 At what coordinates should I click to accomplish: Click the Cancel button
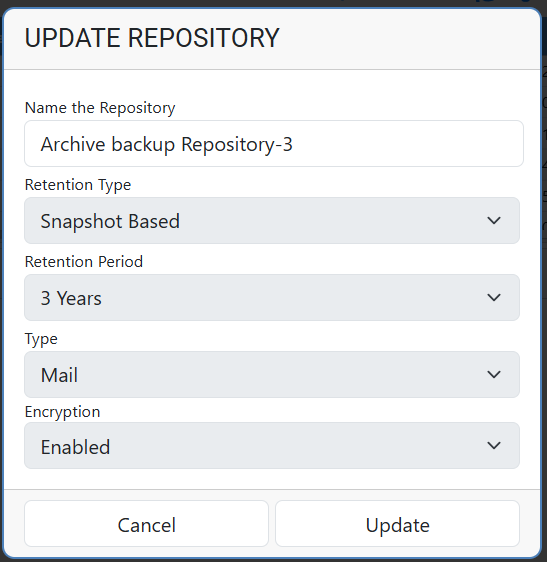pyautogui.click(x=146, y=524)
